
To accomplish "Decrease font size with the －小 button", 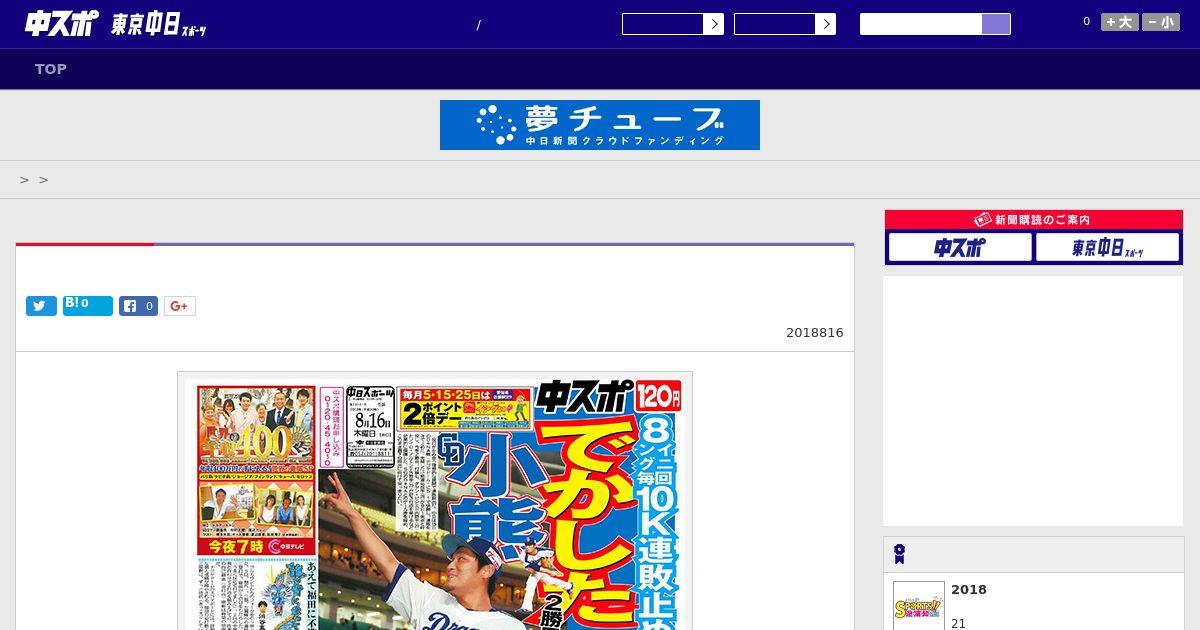I will coord(1161,22).
